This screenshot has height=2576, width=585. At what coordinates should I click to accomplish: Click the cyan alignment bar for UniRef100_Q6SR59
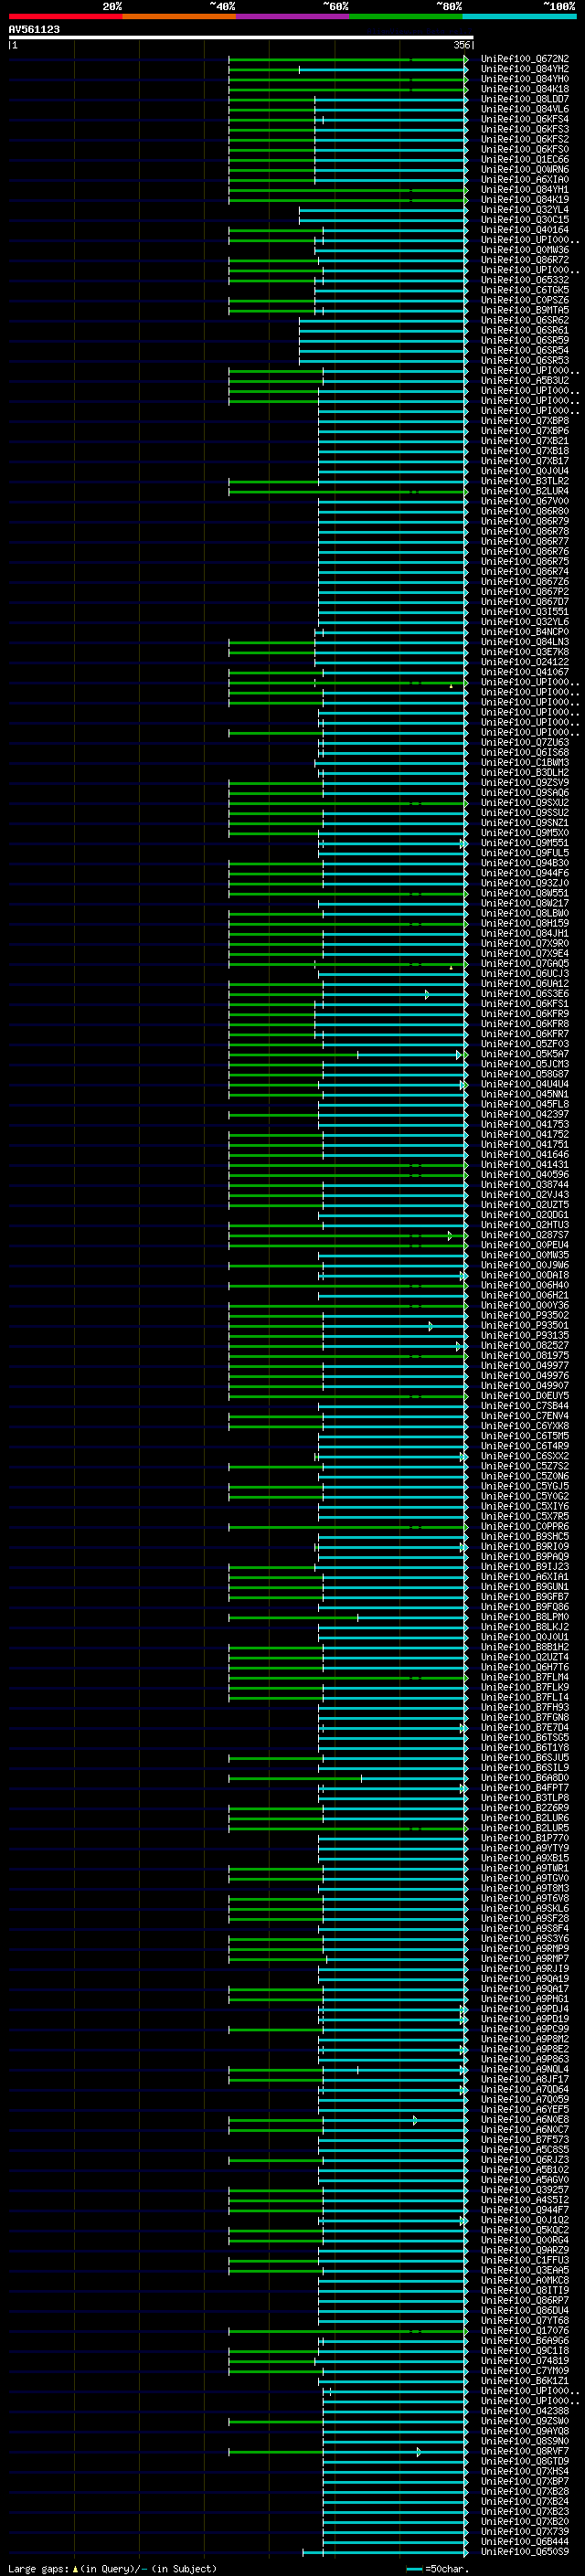383,340
